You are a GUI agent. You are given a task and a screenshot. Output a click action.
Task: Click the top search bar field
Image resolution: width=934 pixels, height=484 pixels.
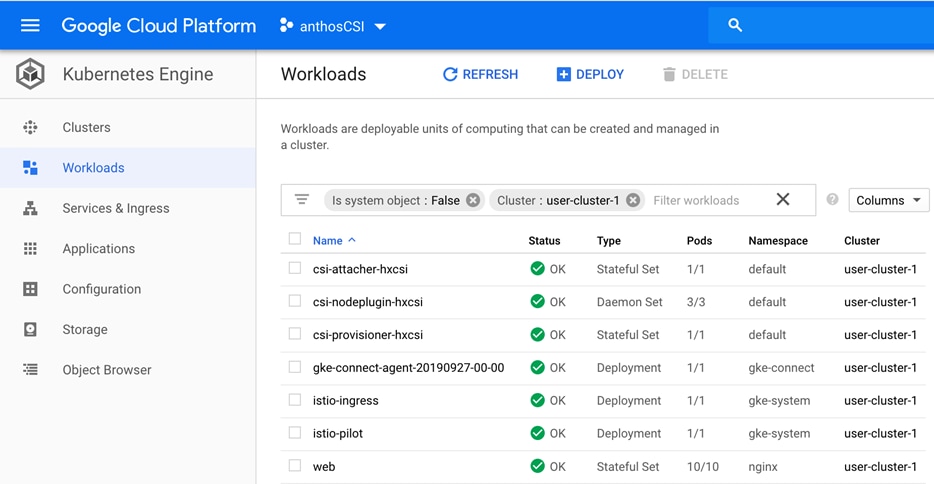(821, 25)
